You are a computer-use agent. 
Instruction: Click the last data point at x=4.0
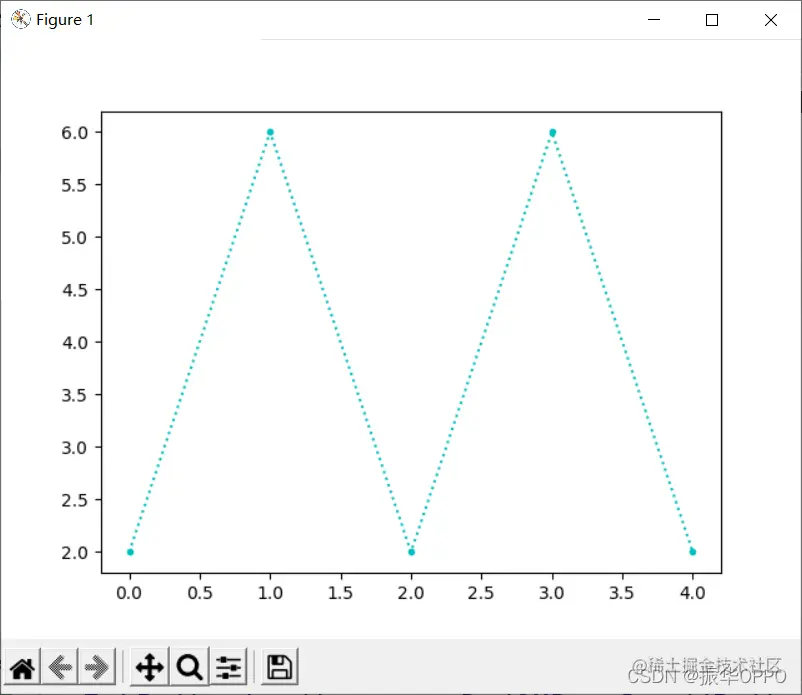pyautogui.click(x=693, y=551)
